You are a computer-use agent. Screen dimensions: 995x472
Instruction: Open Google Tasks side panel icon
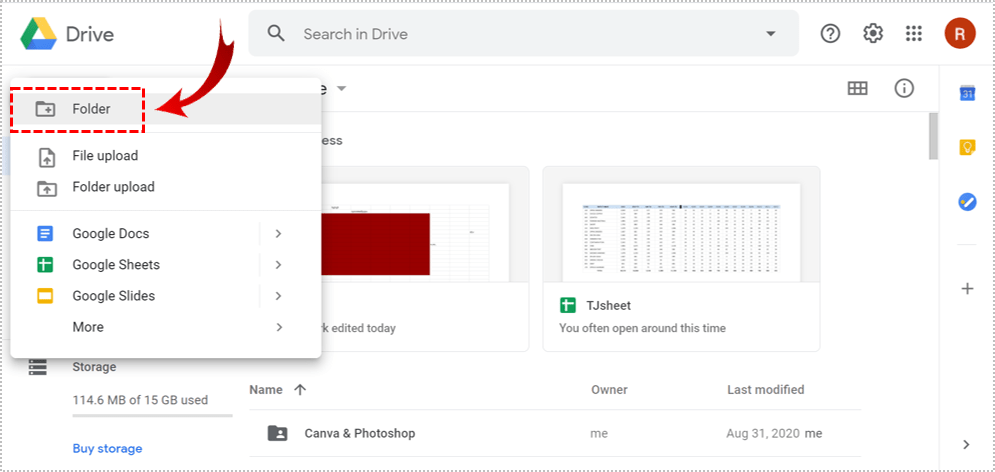[x=967, y=201]
